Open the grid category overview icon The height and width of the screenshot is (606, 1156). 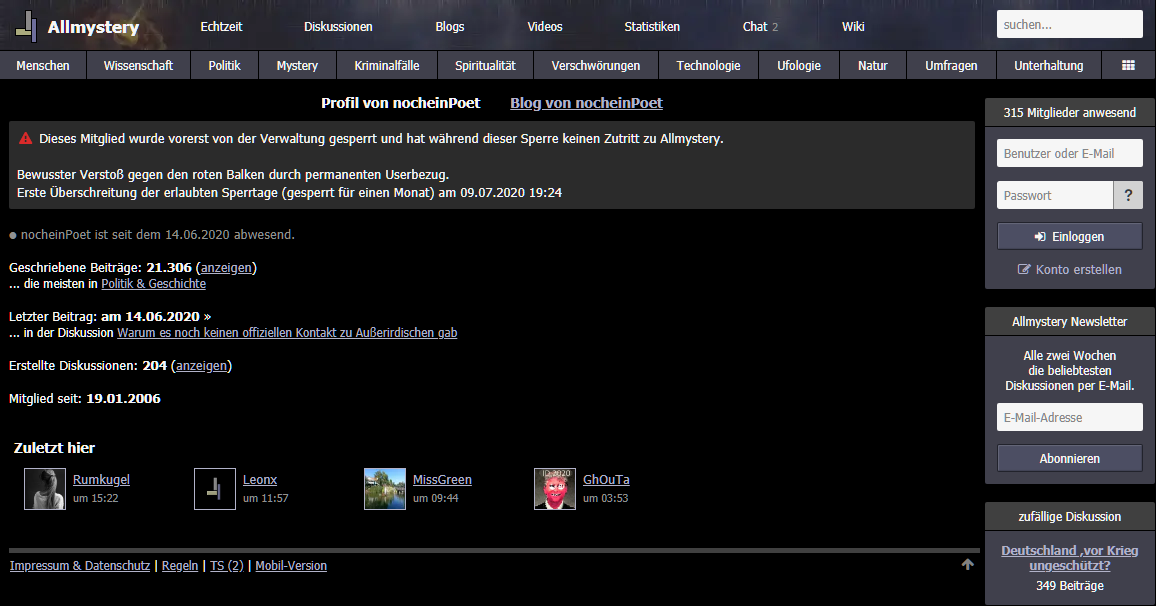point(1128,66)
